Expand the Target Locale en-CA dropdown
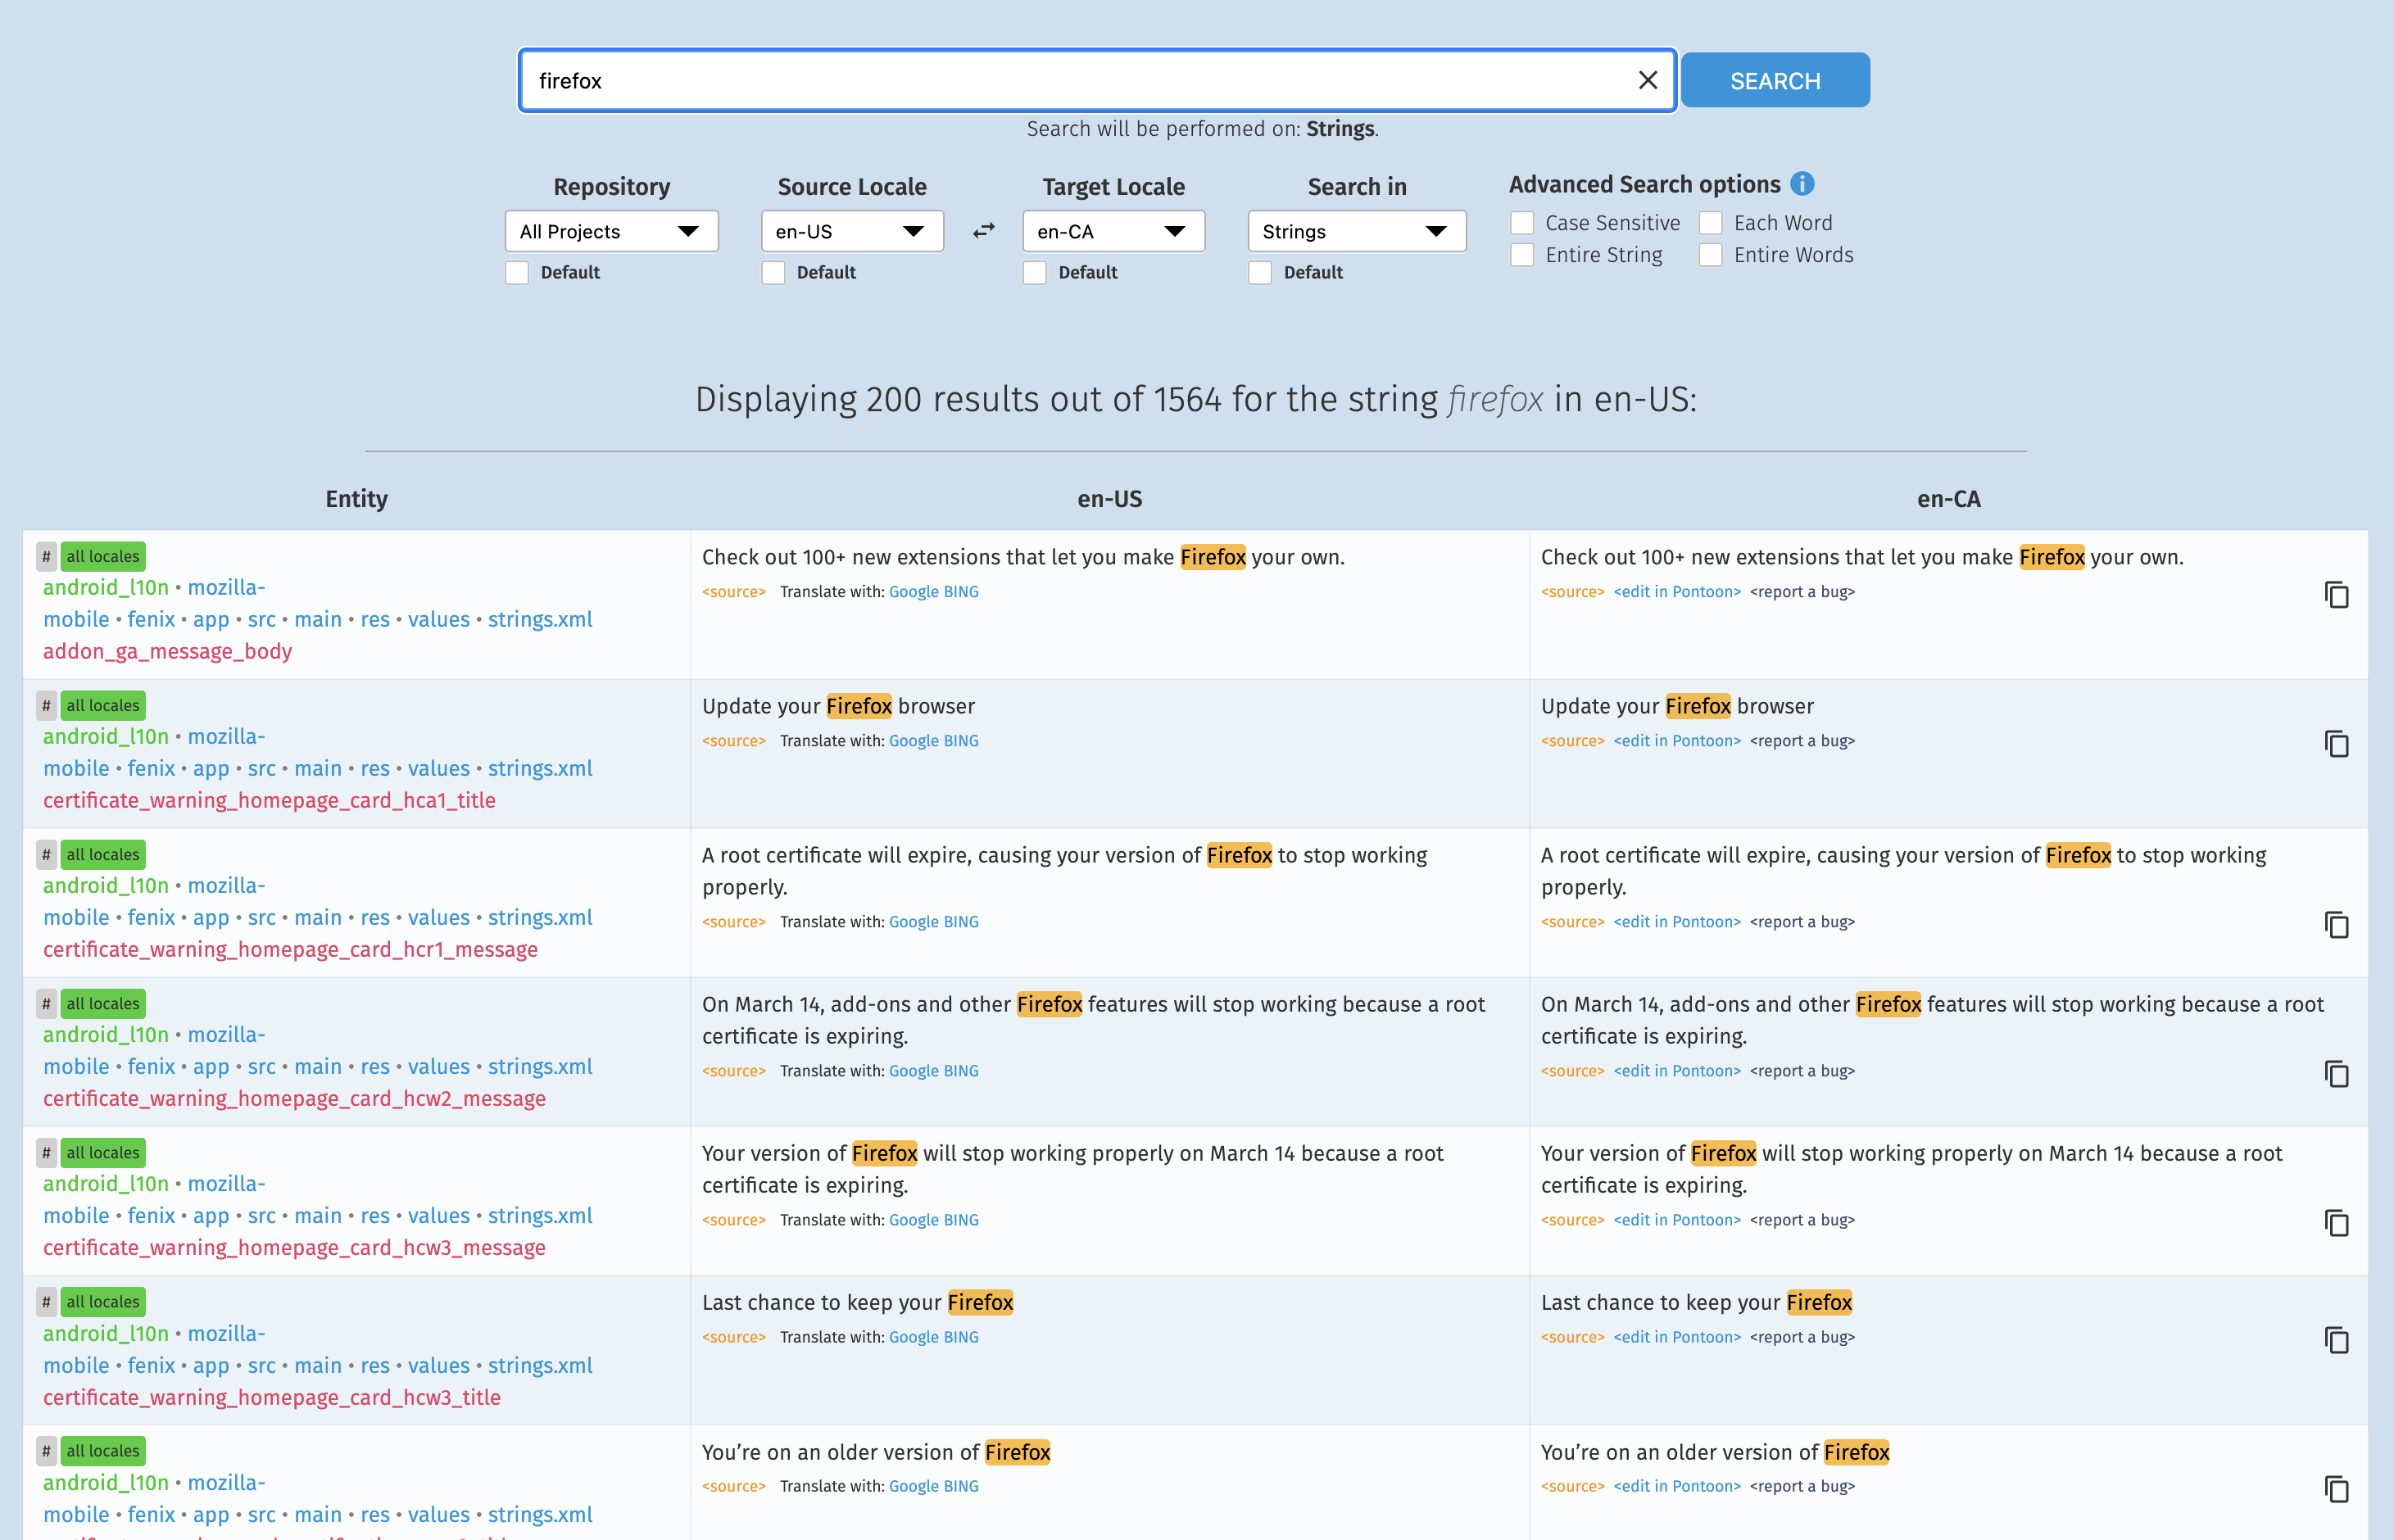This screenshot has width=2394, height=1540. point(1112,232)
